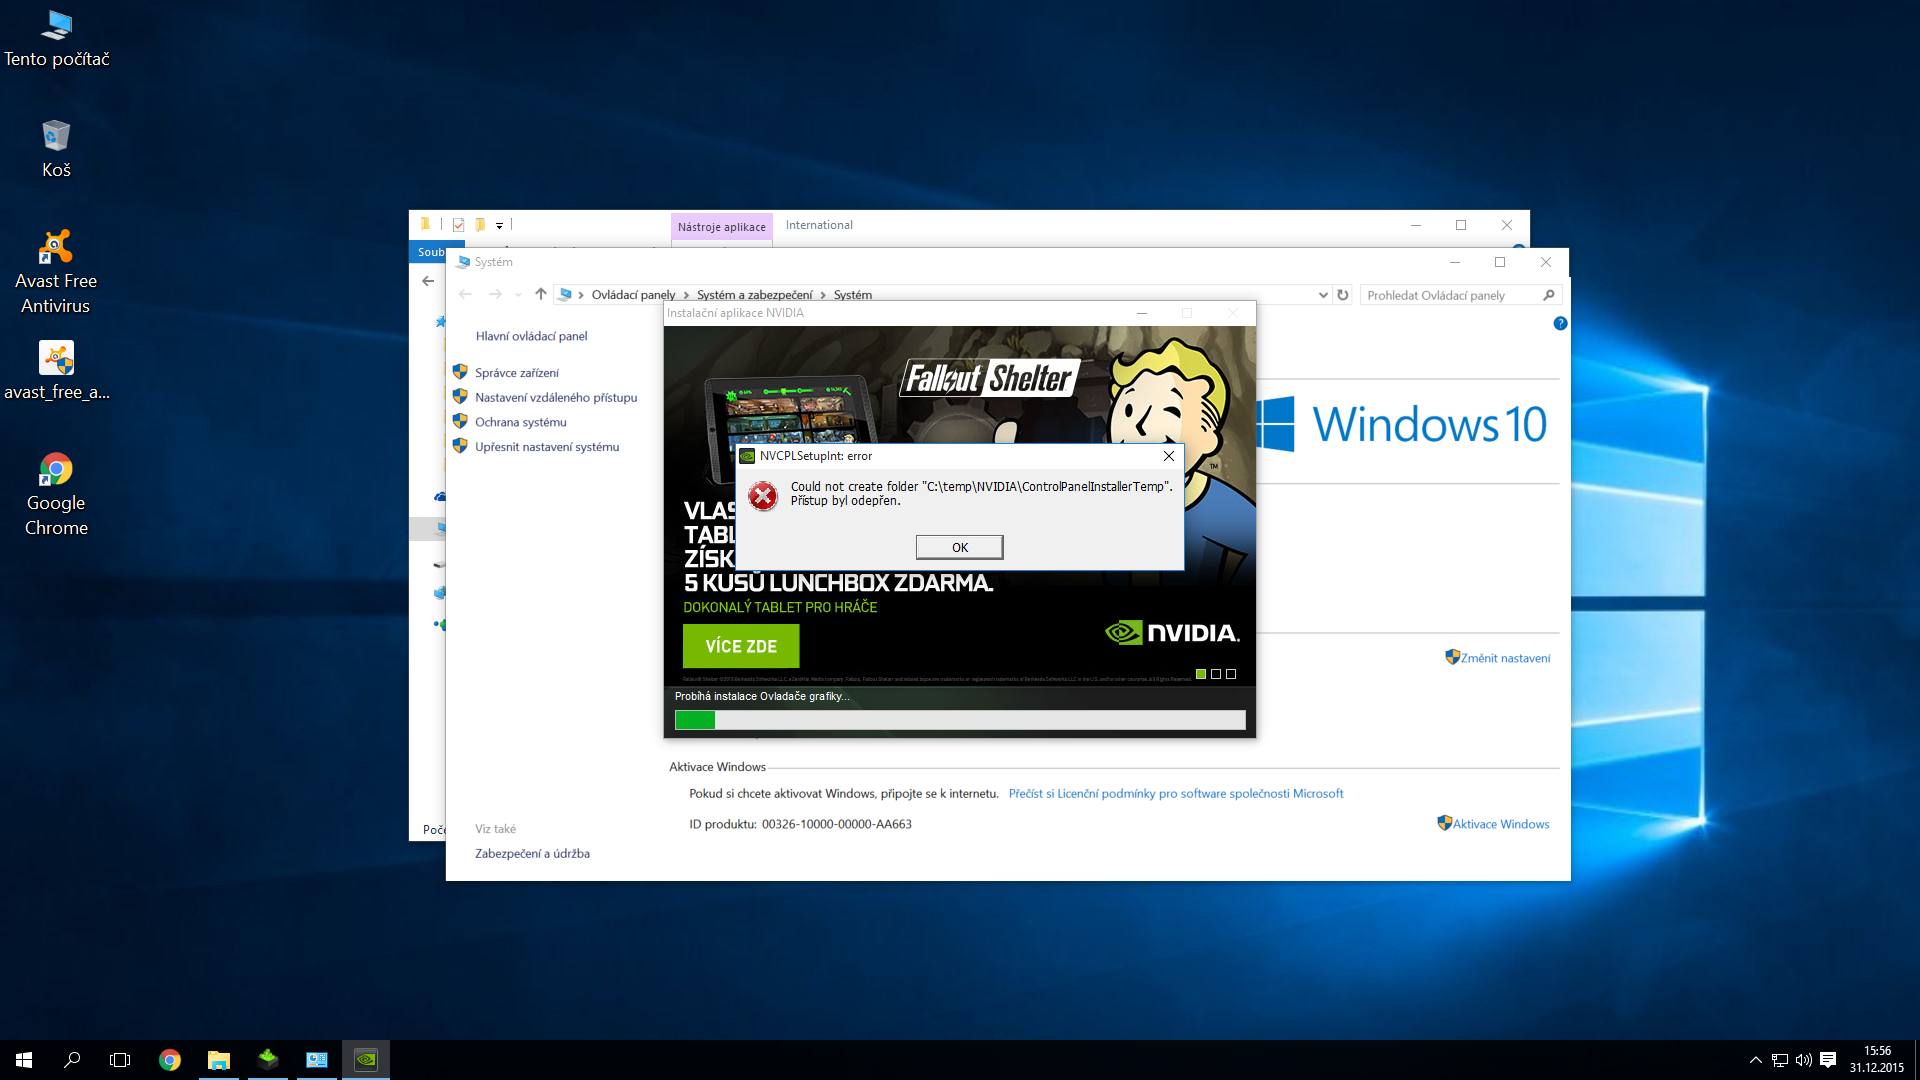Click Aktivace Windows link
This screenshot has height=1080, width=1920.
coord(1500,824)
